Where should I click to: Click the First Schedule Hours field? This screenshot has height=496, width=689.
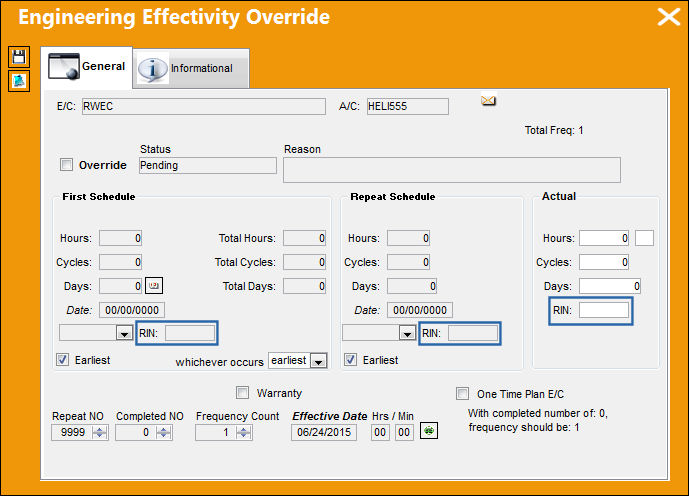coord(120,238)
